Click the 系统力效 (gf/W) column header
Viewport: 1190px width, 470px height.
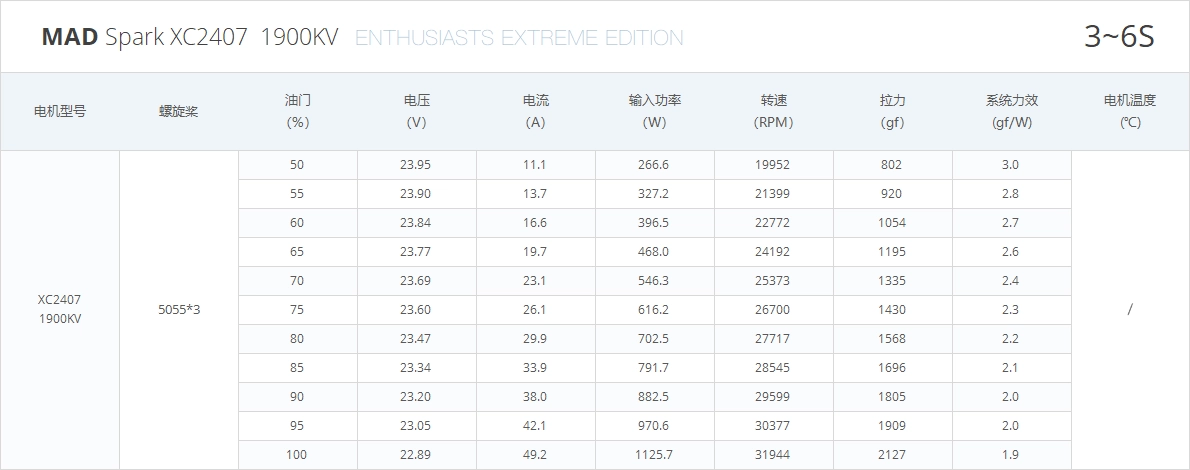point(1012,111)
